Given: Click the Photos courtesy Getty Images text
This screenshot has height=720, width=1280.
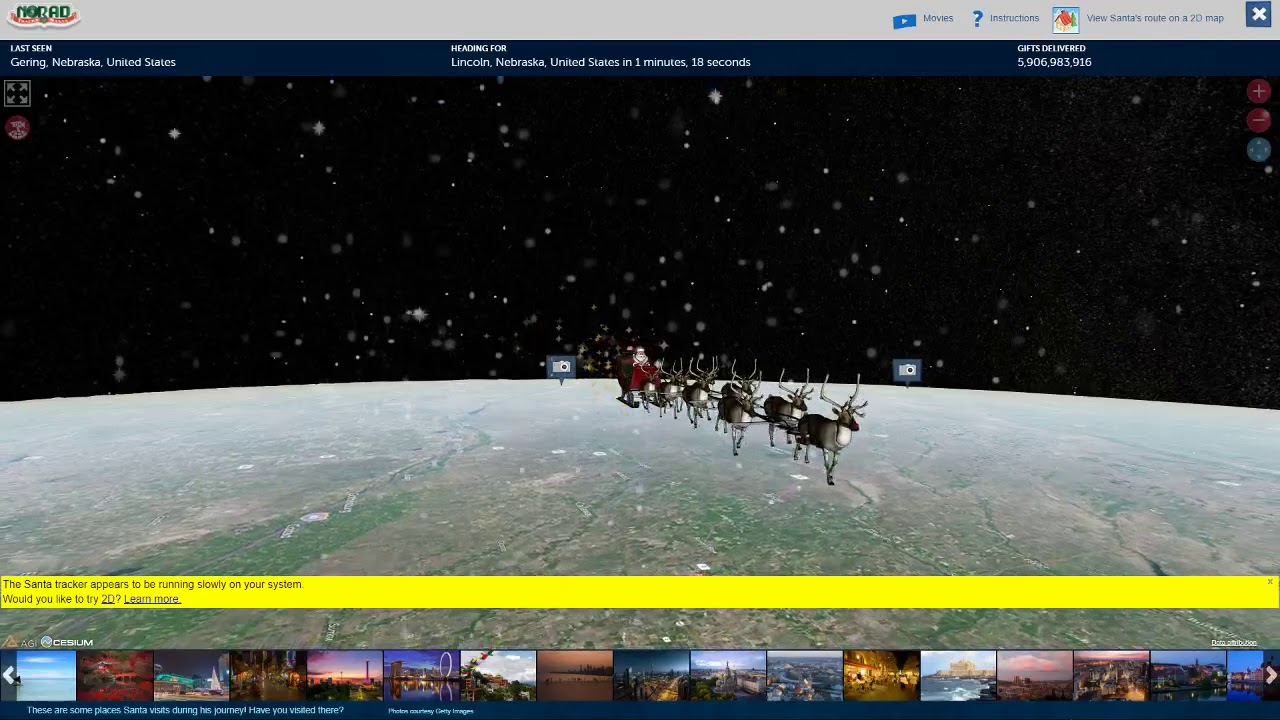Looking at the screenshot, I should [x=430, y=711].
